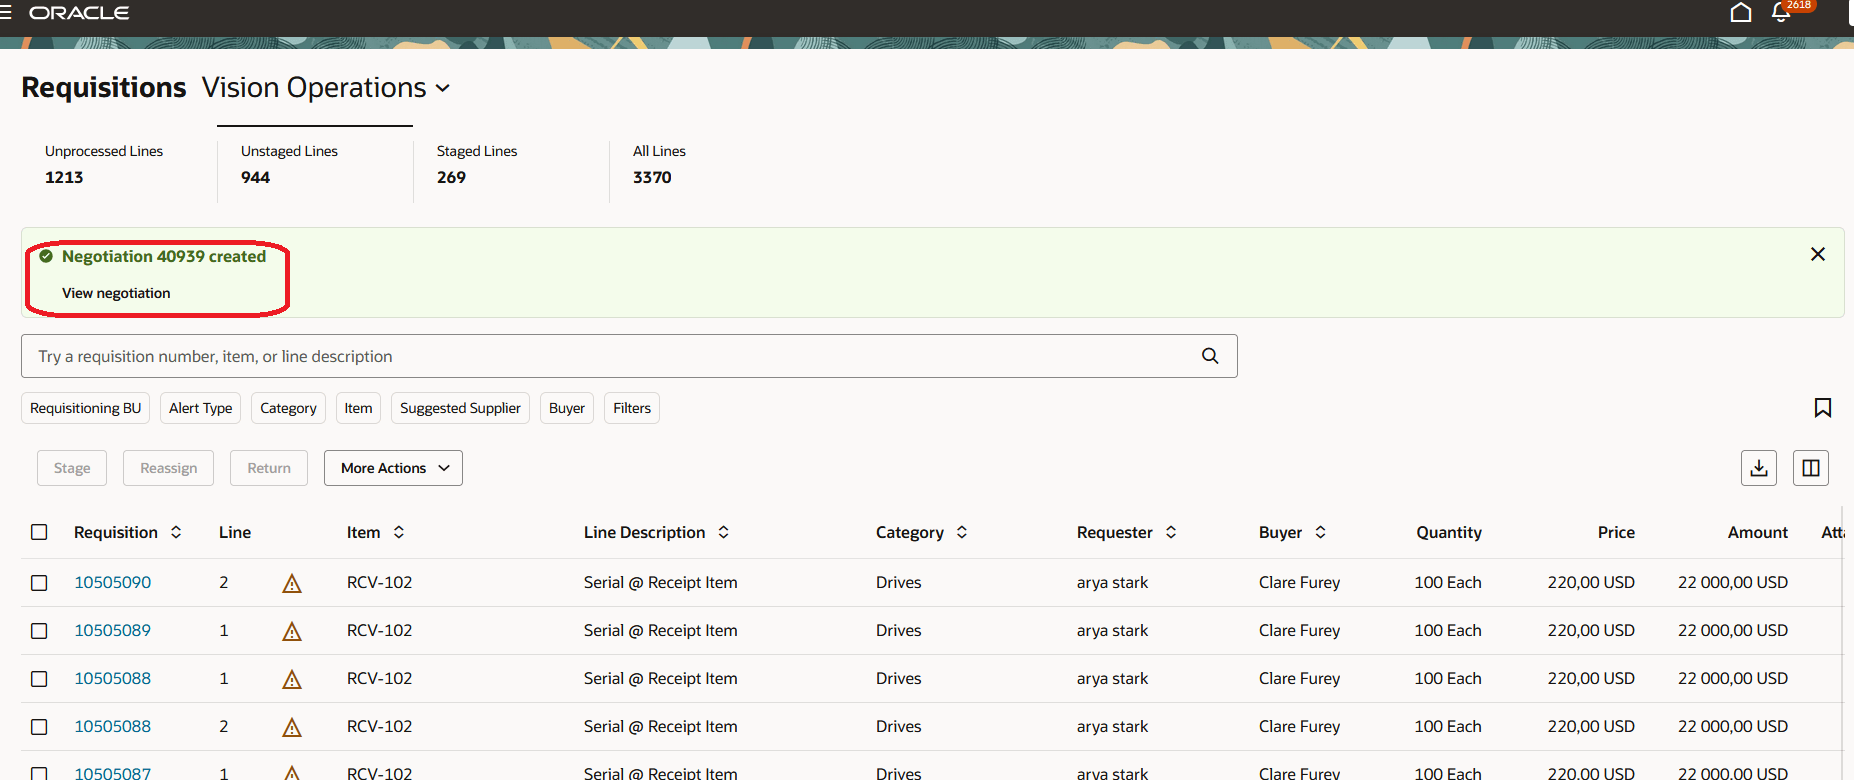Click the Stage button

pyautogui.click(x=72, y=468)
